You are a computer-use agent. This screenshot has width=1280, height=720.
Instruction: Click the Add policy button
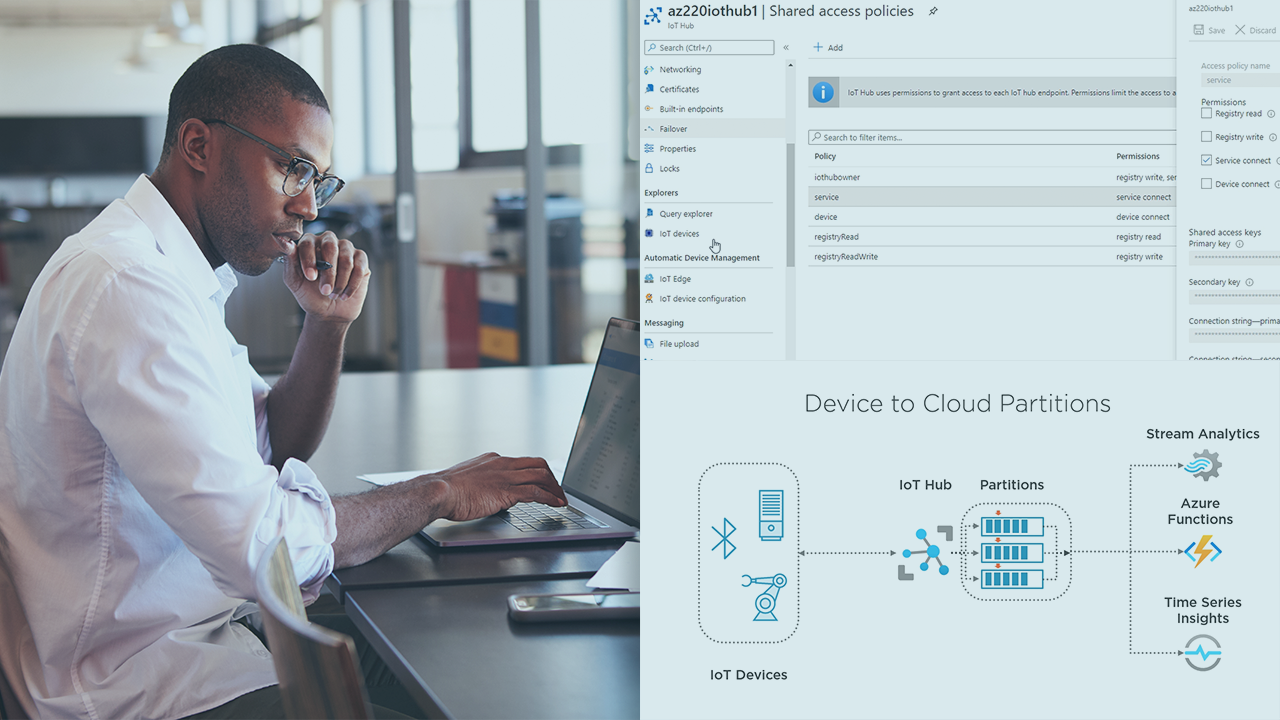click(x=828, y=48)
